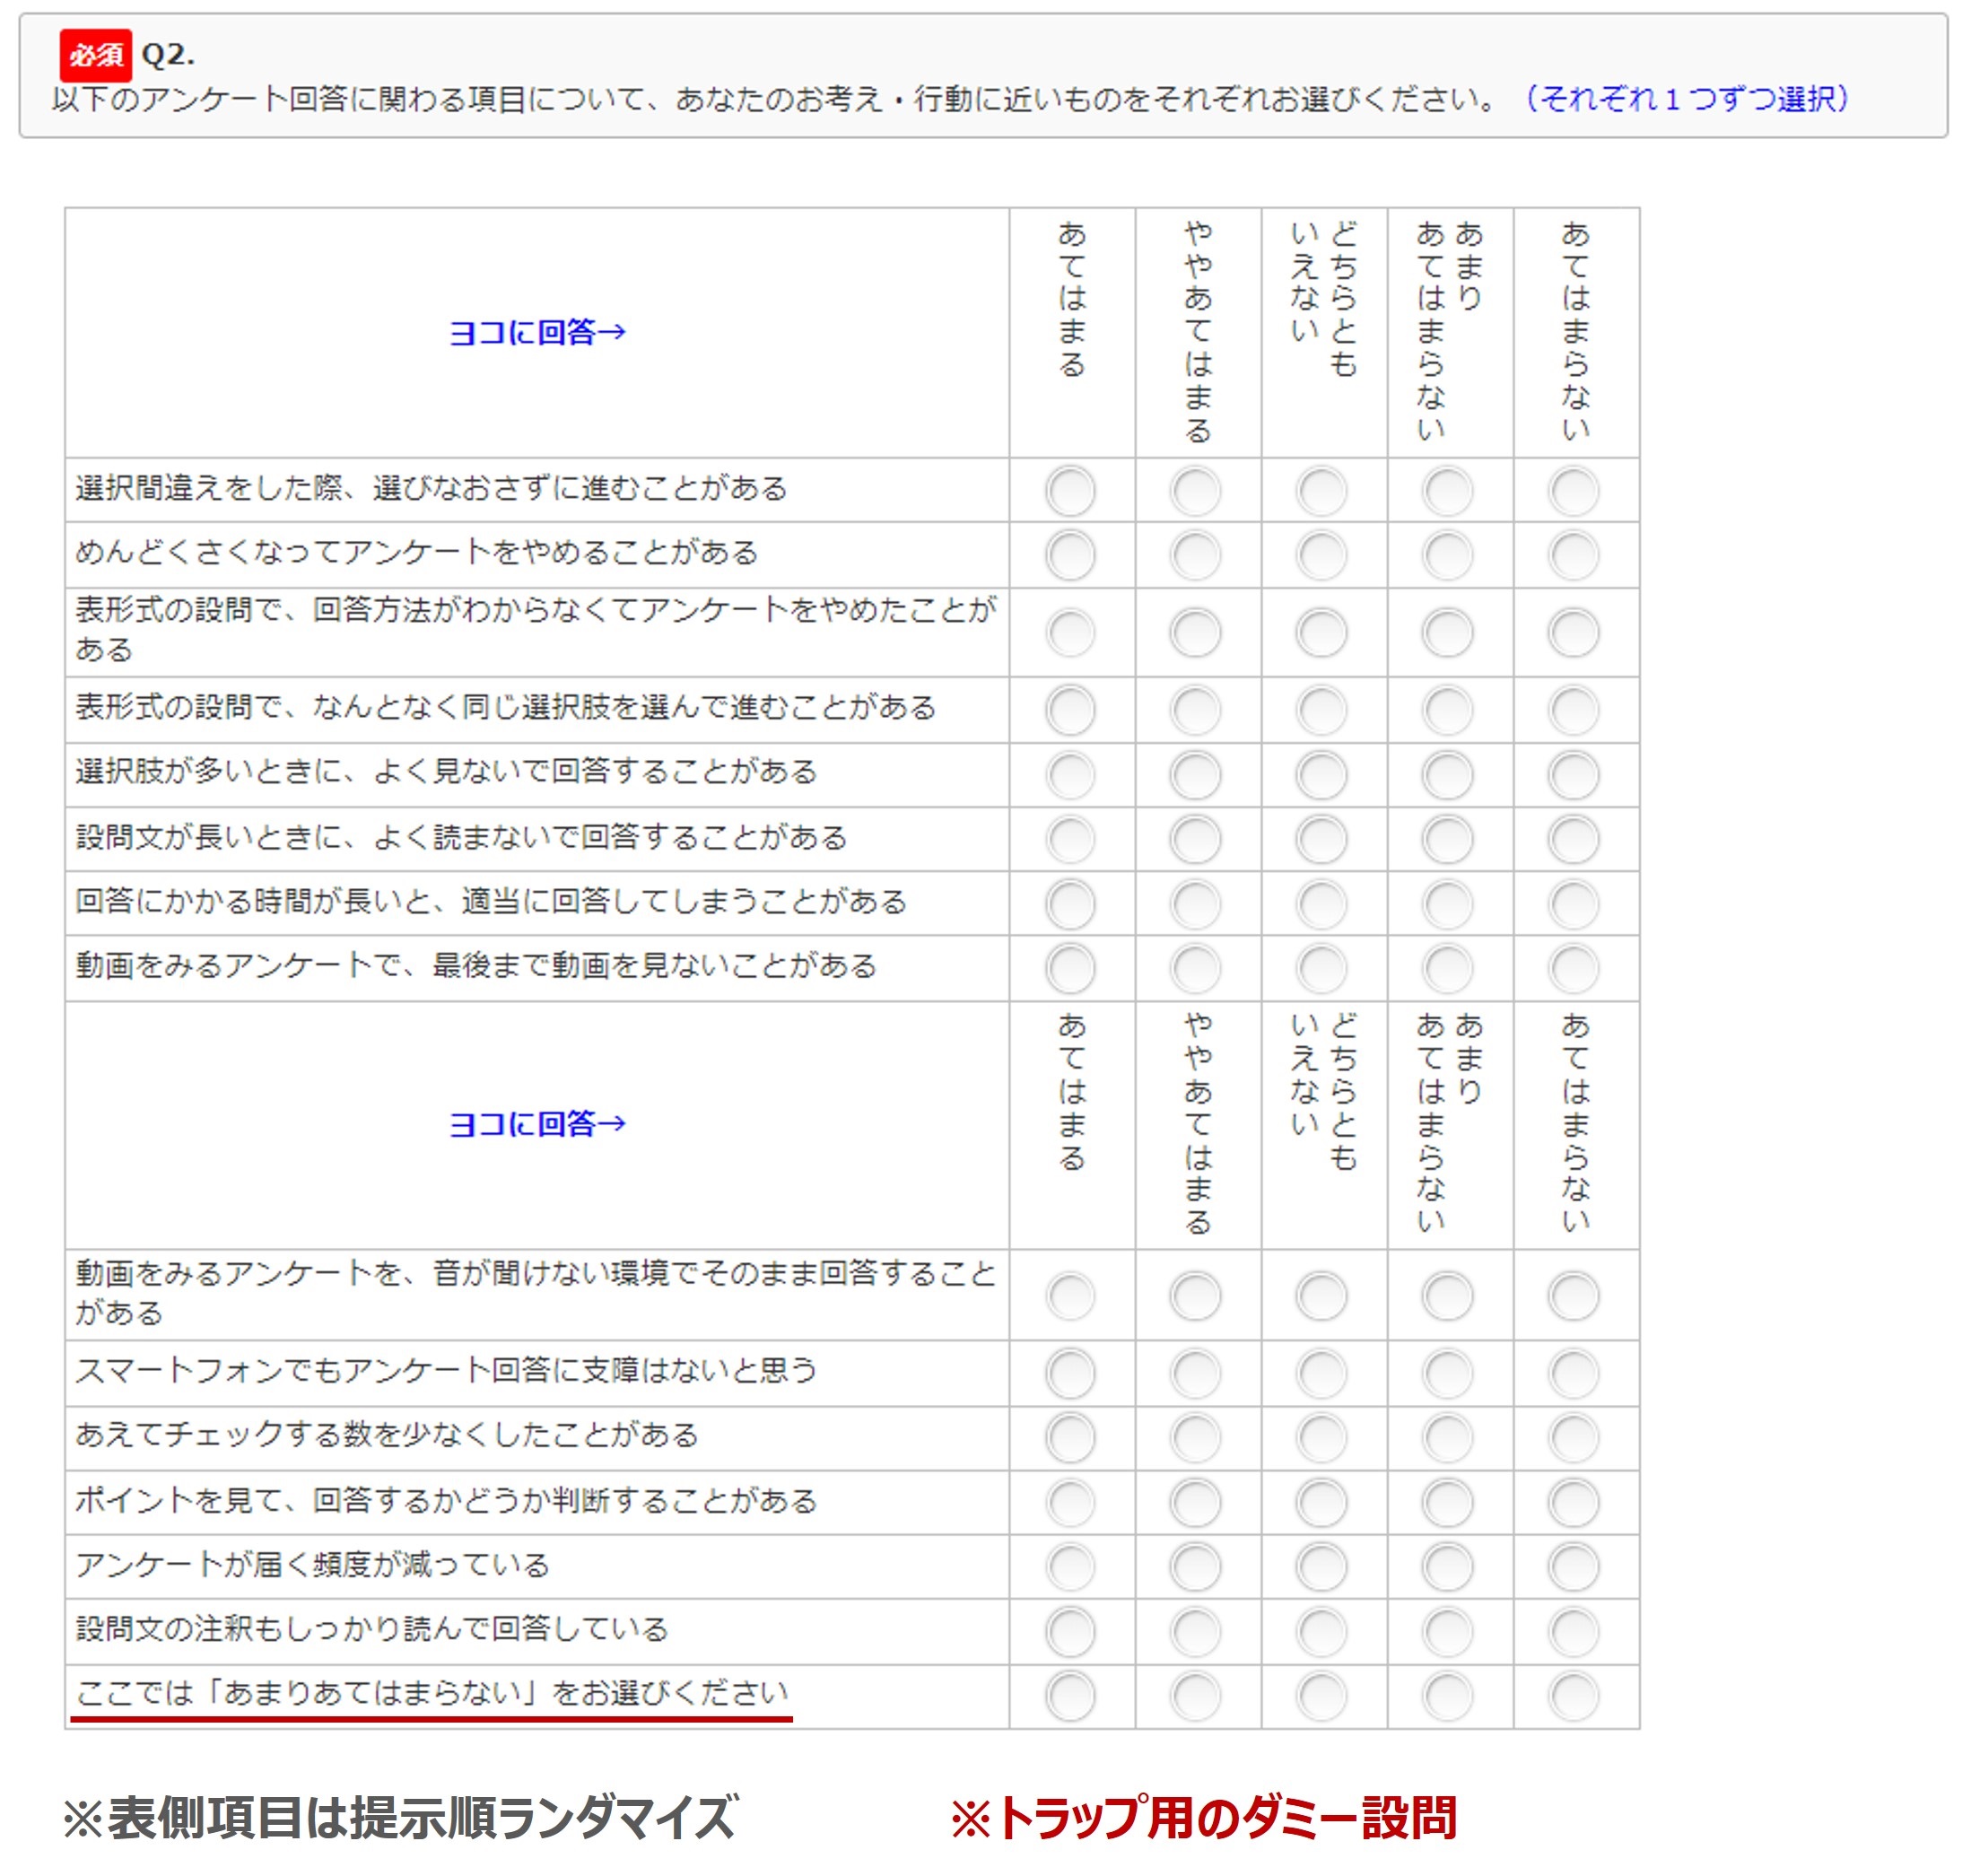The height and width of the screenshot is (1876, 1971).
Task: Pick ややあてはまる for ポイントを見て row
Action: click(1196, 1502)
